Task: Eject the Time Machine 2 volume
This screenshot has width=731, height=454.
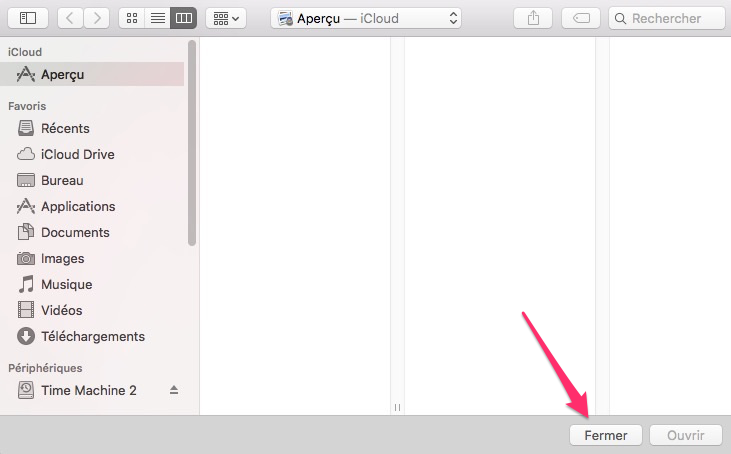Action: click(x=174, y=390)
